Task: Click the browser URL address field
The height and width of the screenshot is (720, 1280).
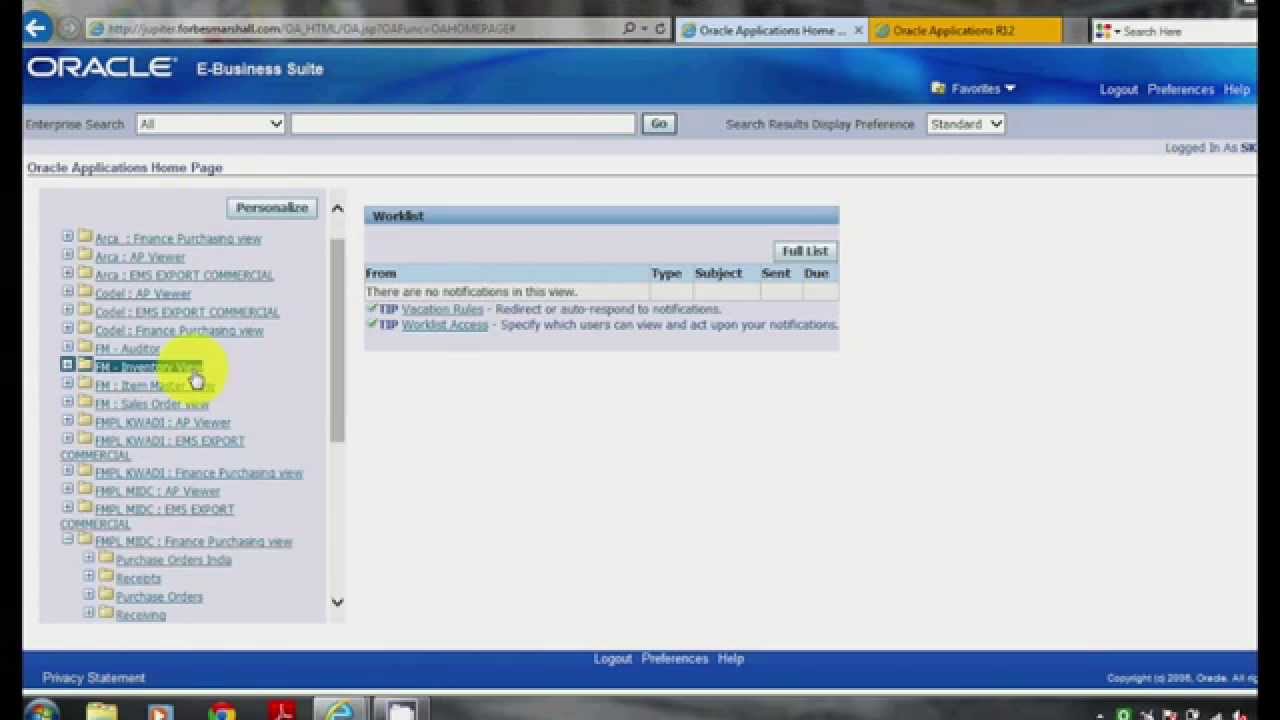Action: (x=352, y=29)
